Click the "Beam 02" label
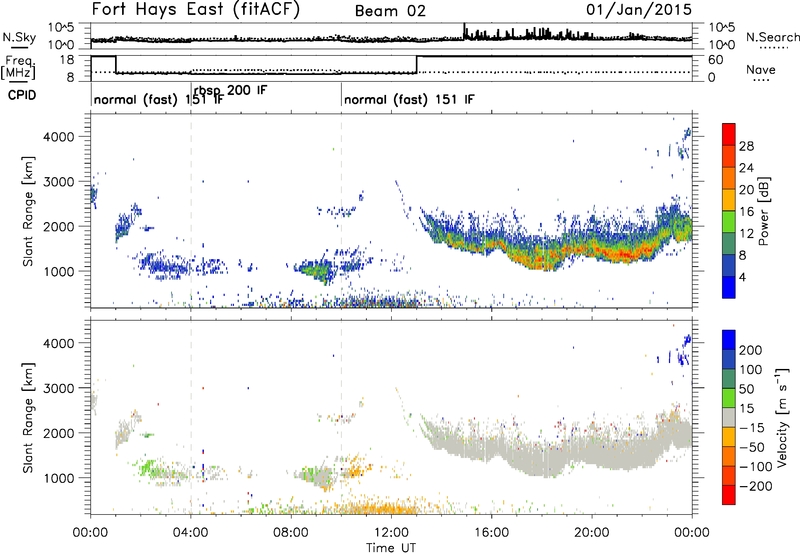800x554 pixels. click(x=390, y=11)
